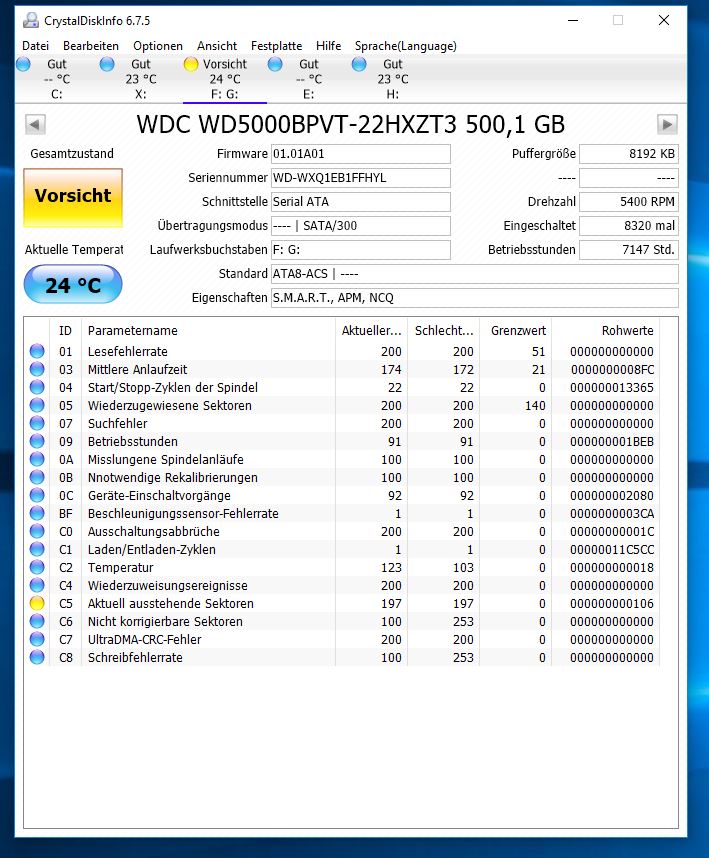Image resolution: width=709 pixels, height=858 pixels.
Task: Select the H: drive tab
Action: (x=392, y=79)
